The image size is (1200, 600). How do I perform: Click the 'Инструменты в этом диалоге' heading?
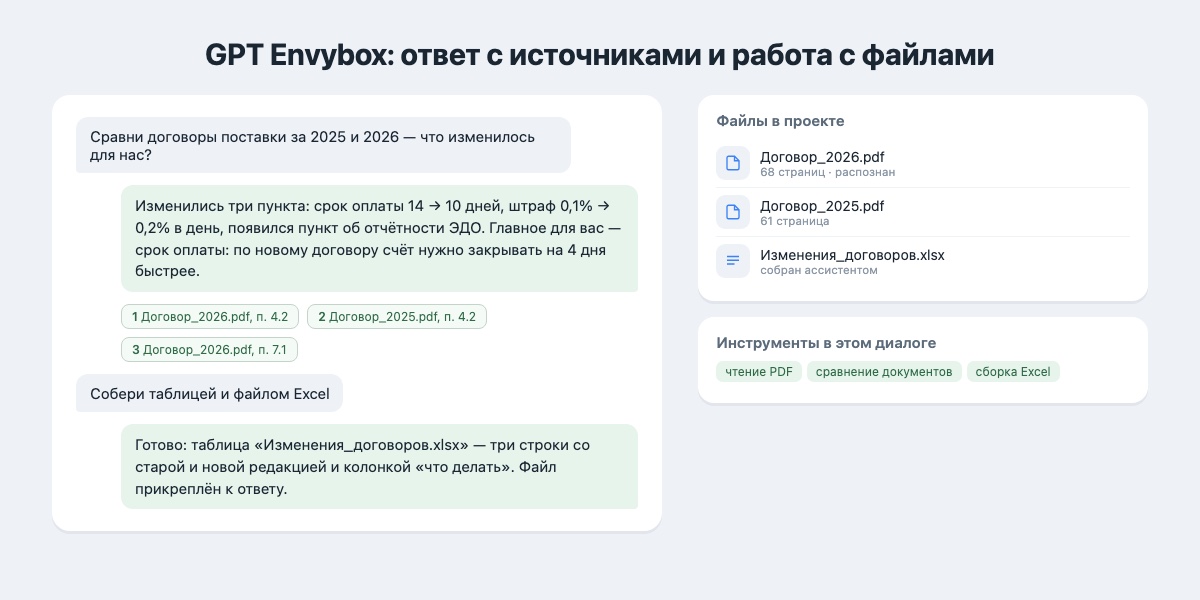(826, 343)
